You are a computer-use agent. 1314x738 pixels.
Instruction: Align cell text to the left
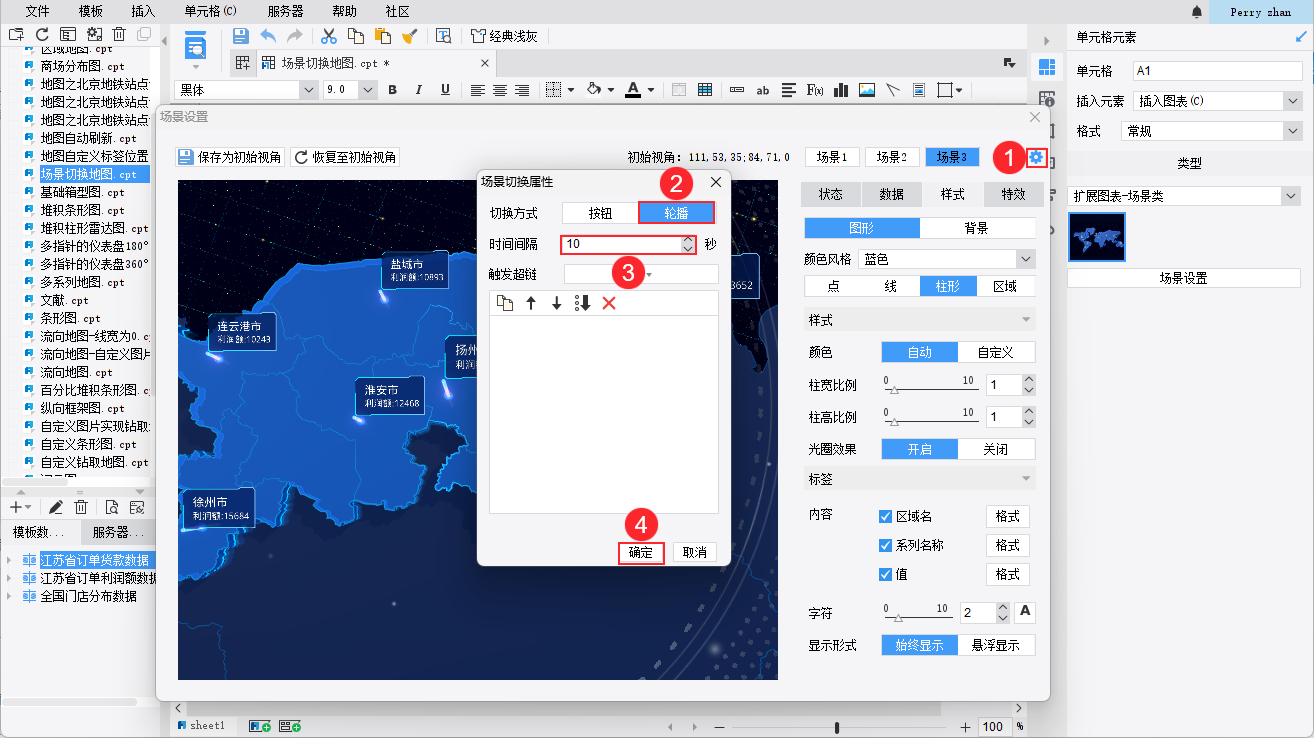[x=478, y=90]
